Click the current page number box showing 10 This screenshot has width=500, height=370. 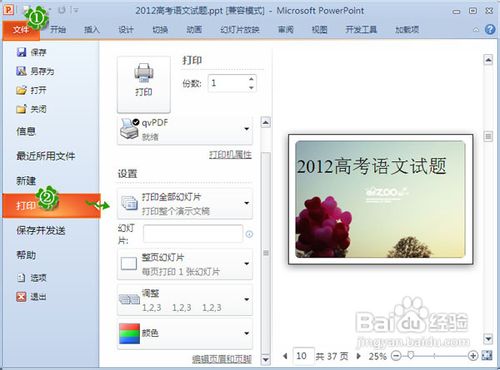pos(303,356)
